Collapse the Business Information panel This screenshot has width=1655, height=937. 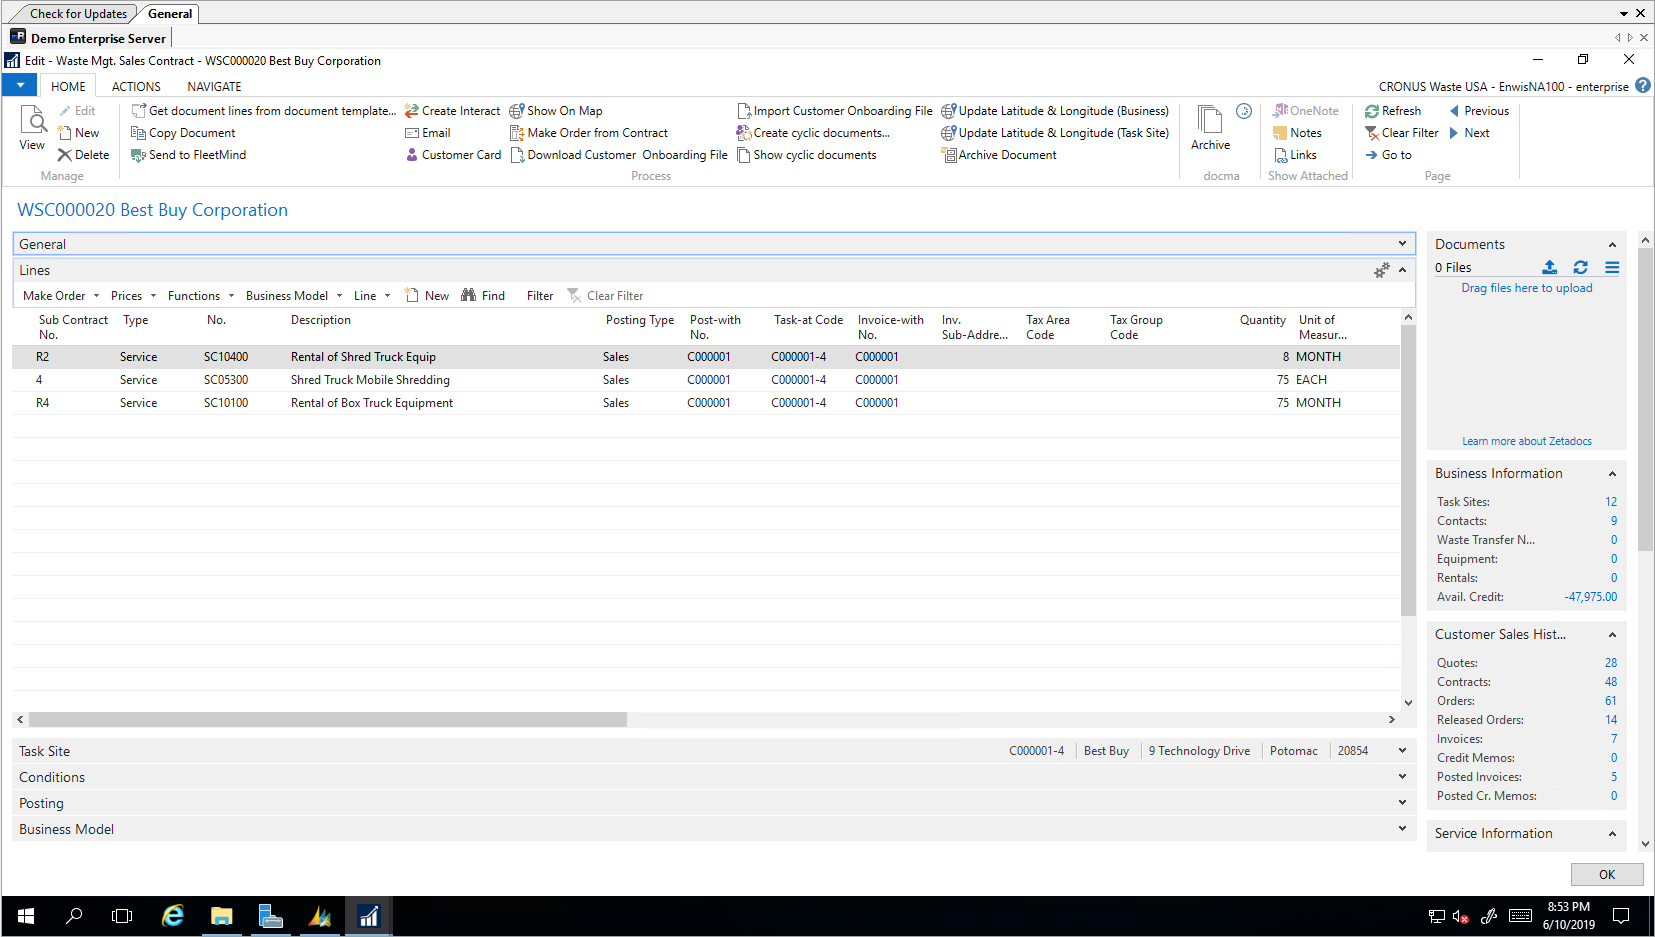(1612, 473)
